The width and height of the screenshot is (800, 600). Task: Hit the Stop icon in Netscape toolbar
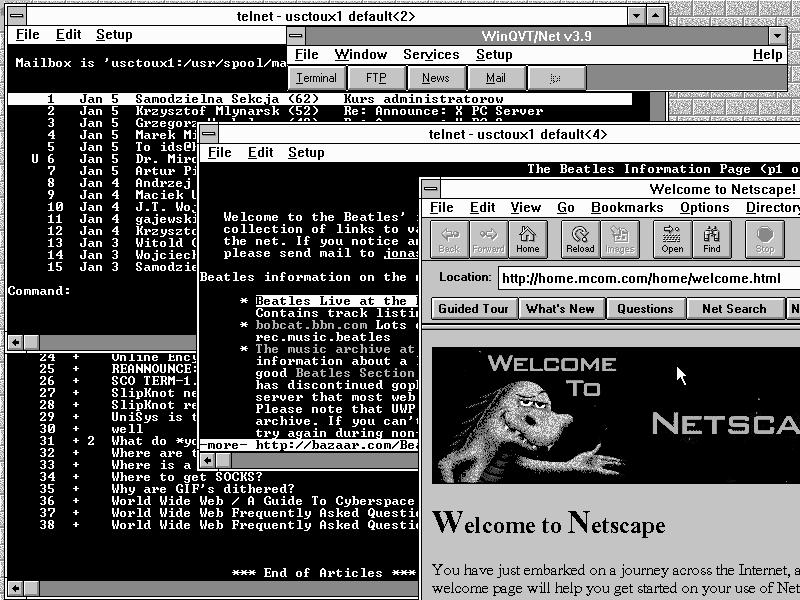coord(764,239)
